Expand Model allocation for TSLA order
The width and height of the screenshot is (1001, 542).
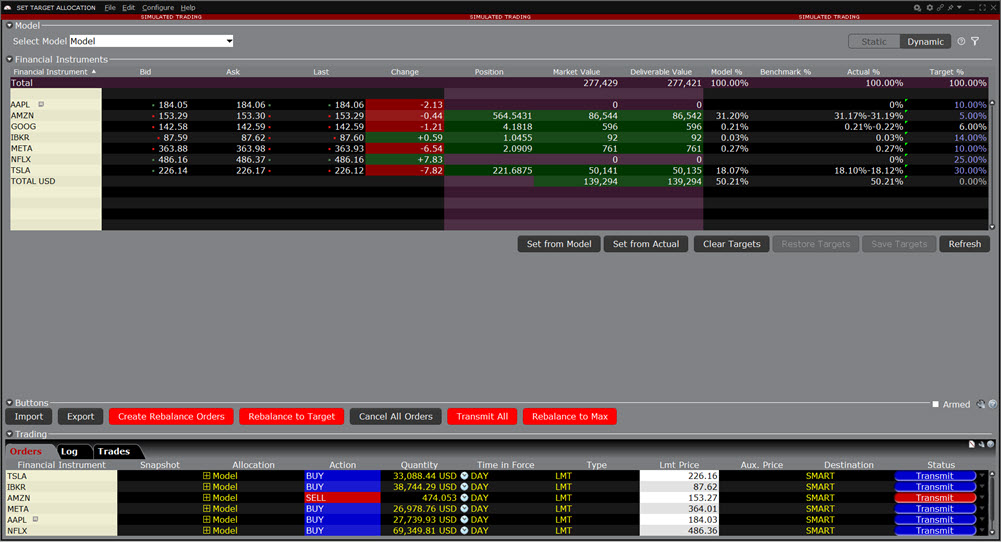[207, 476]
